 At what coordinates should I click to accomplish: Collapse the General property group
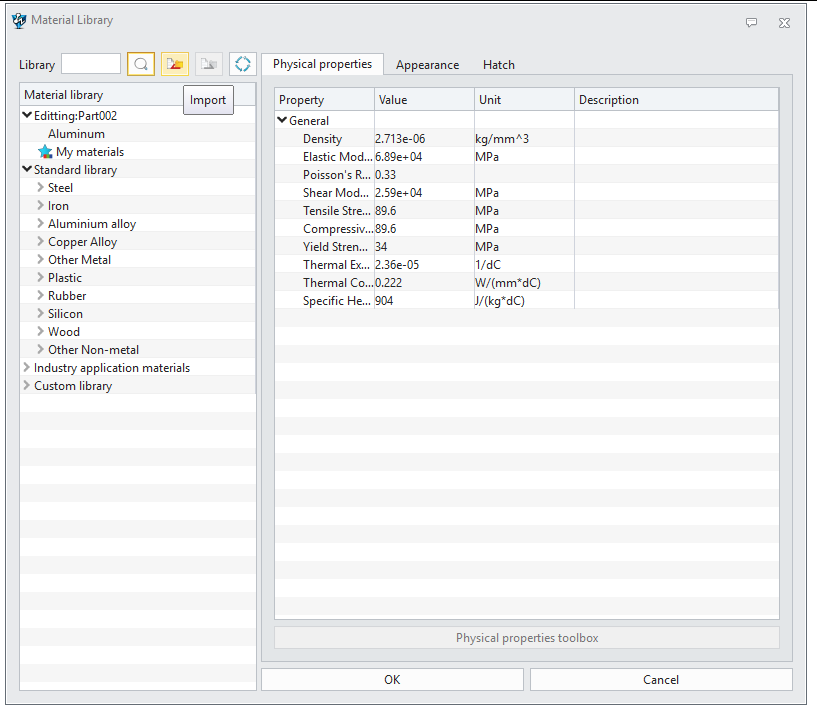283,121
